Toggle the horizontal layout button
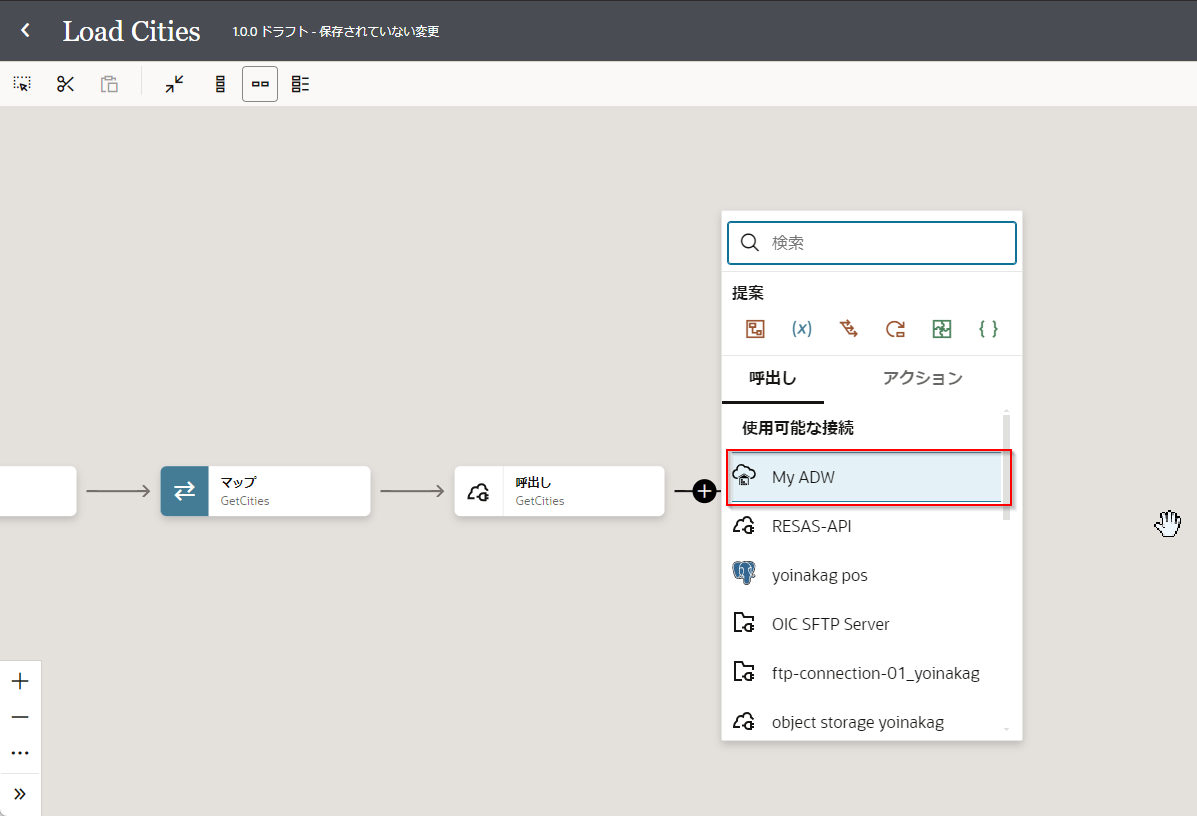This screenshot has width=1197, height=816. tap(260, 84)
